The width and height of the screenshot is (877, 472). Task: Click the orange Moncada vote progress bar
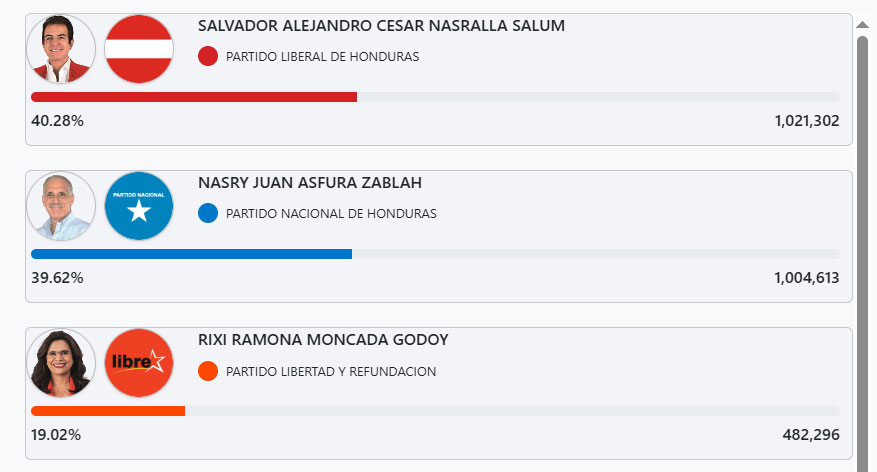pos(108,411)
